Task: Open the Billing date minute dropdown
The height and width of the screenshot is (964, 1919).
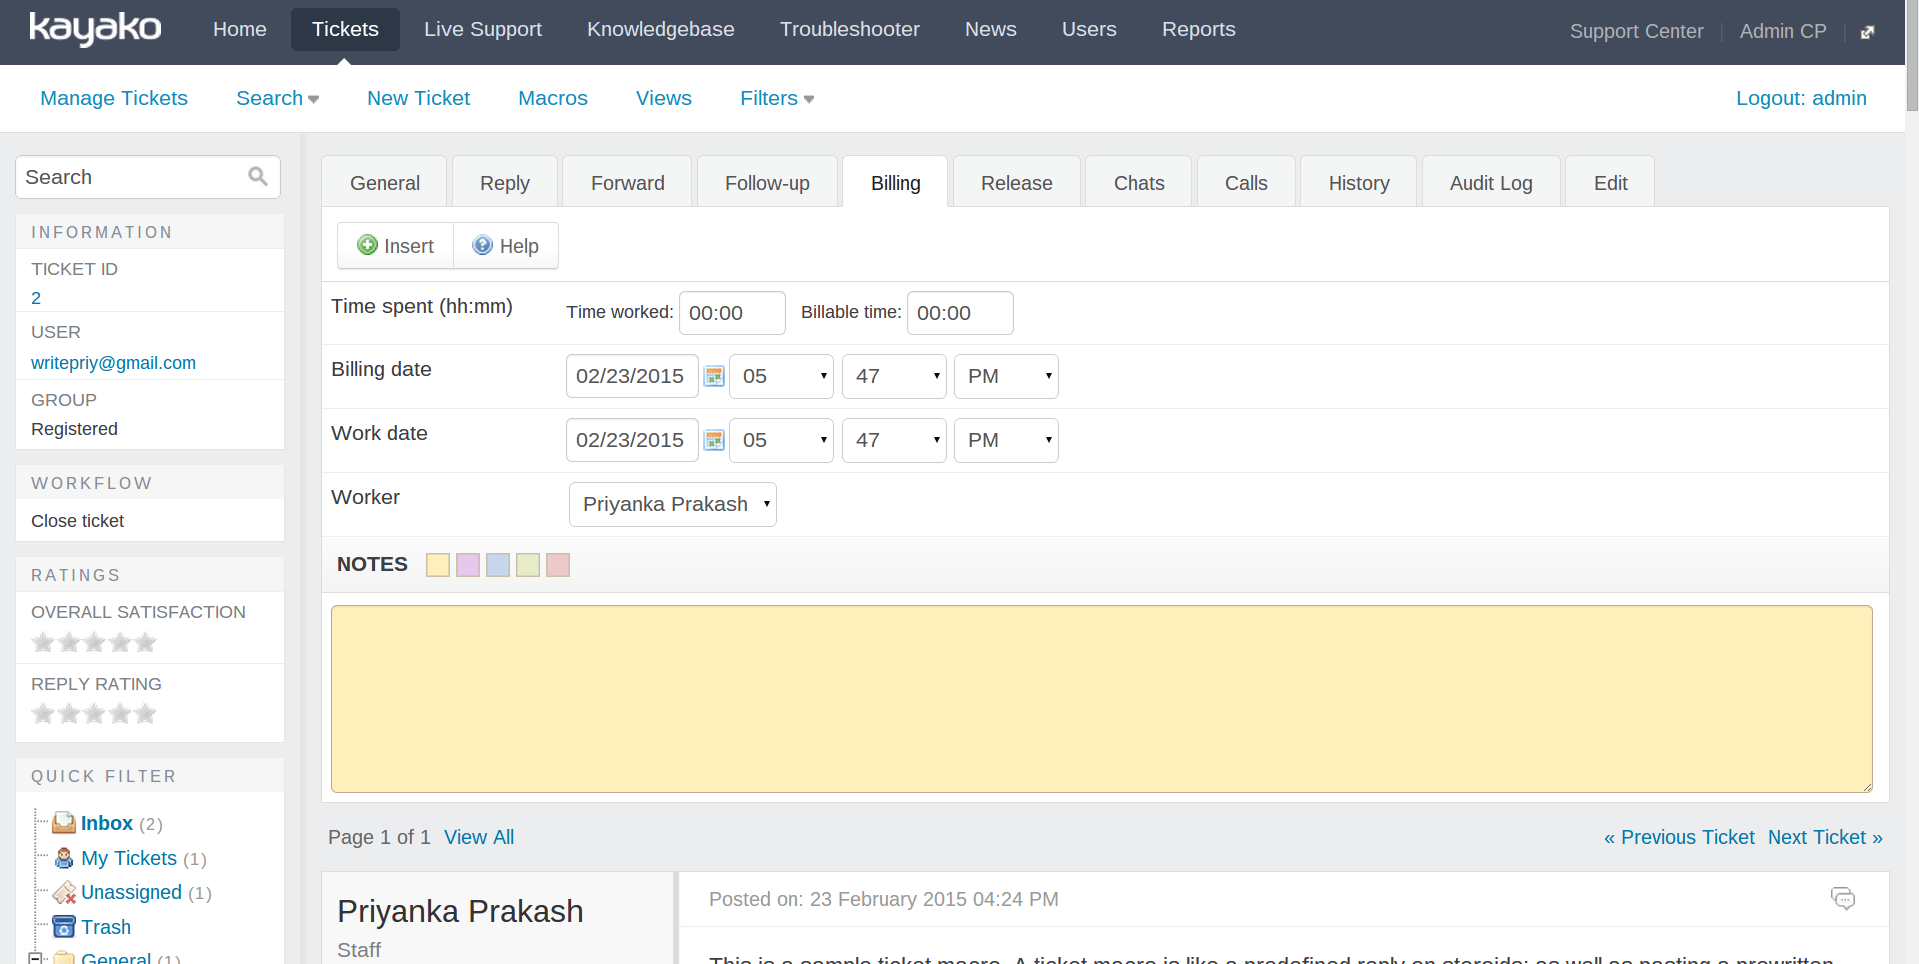Action: pos(894,376)
